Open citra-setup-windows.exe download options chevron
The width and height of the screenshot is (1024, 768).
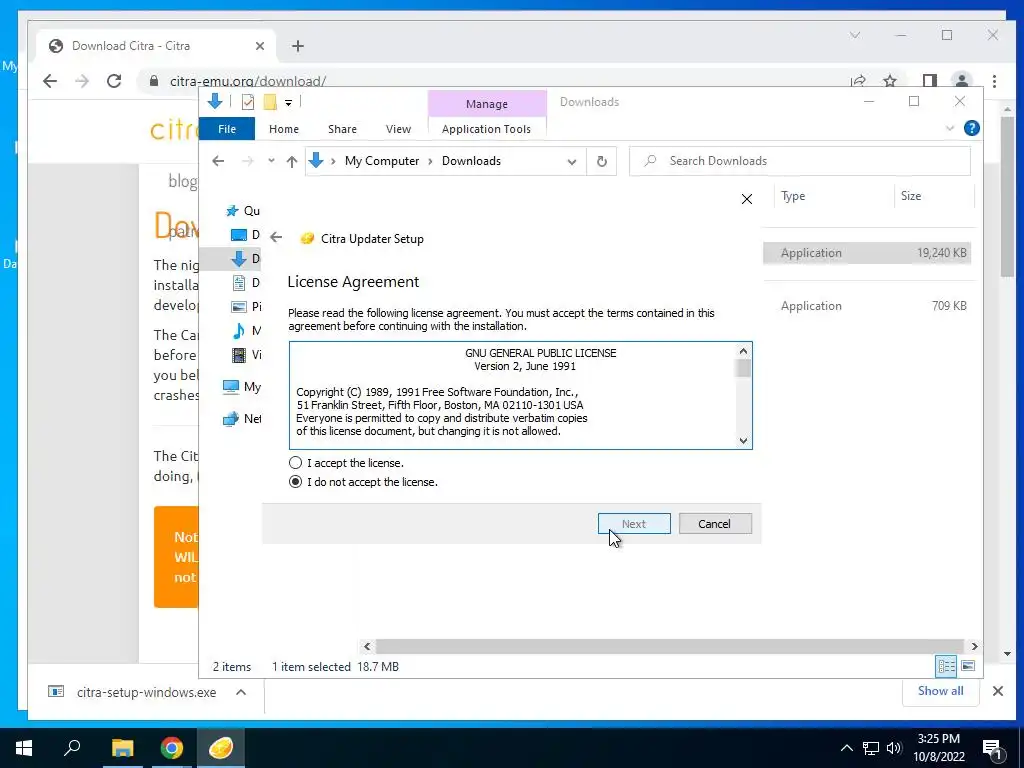[241, 692]
